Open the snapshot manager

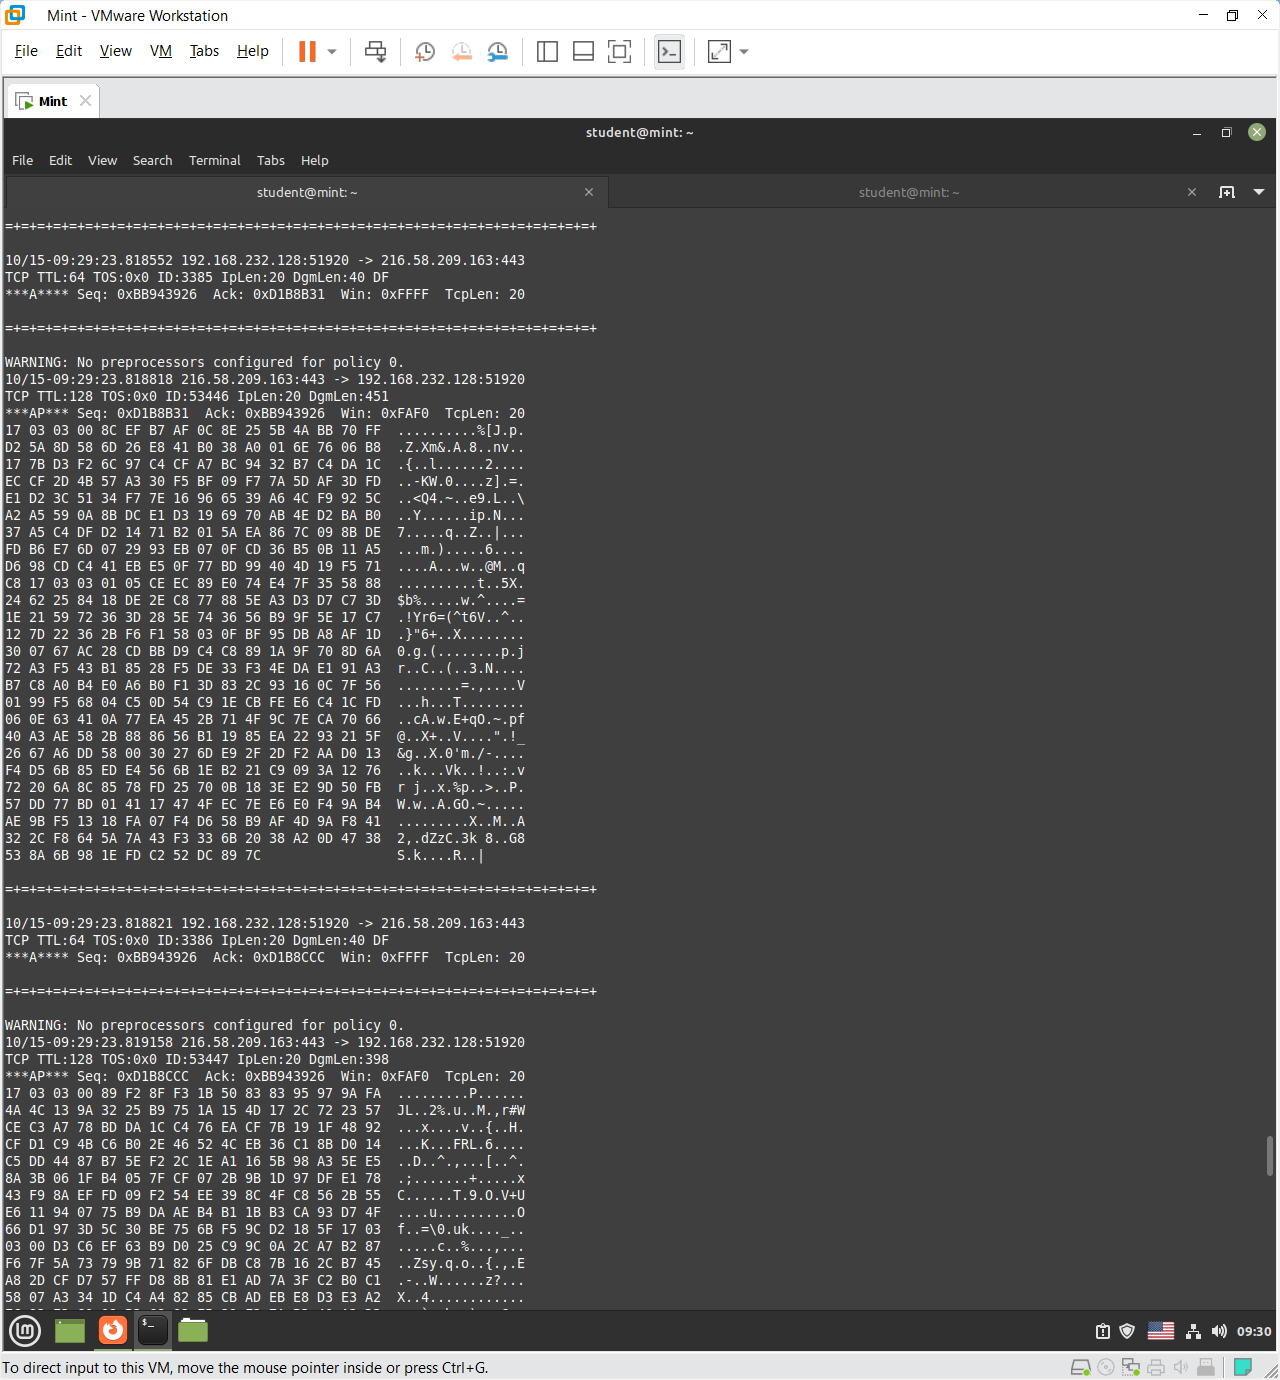tap(497, 52)
